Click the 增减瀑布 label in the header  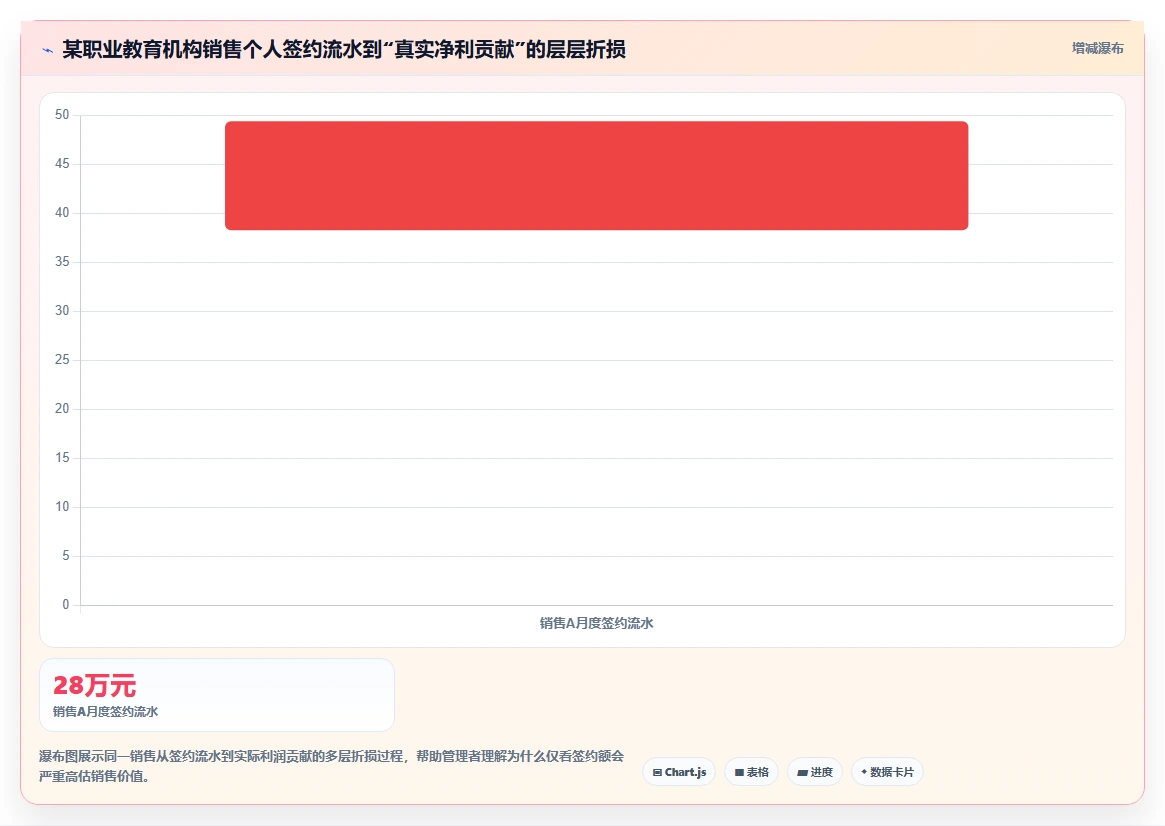tap(1097, 48)
